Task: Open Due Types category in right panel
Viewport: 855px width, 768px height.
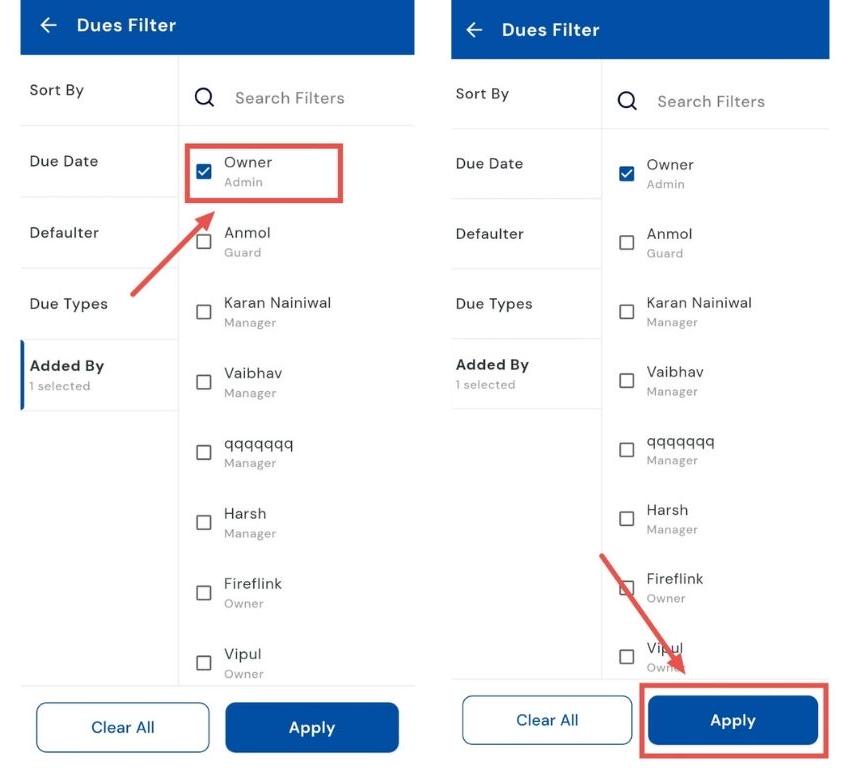Action: 494,304
